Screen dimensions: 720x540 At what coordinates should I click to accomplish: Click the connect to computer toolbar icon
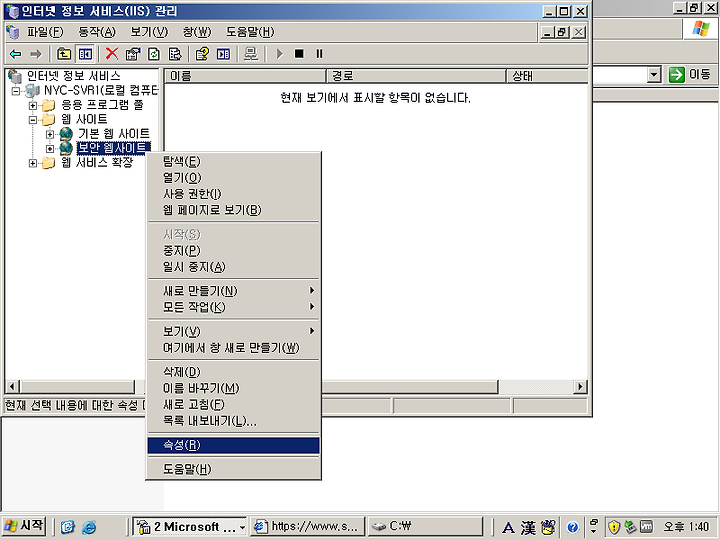251,54
